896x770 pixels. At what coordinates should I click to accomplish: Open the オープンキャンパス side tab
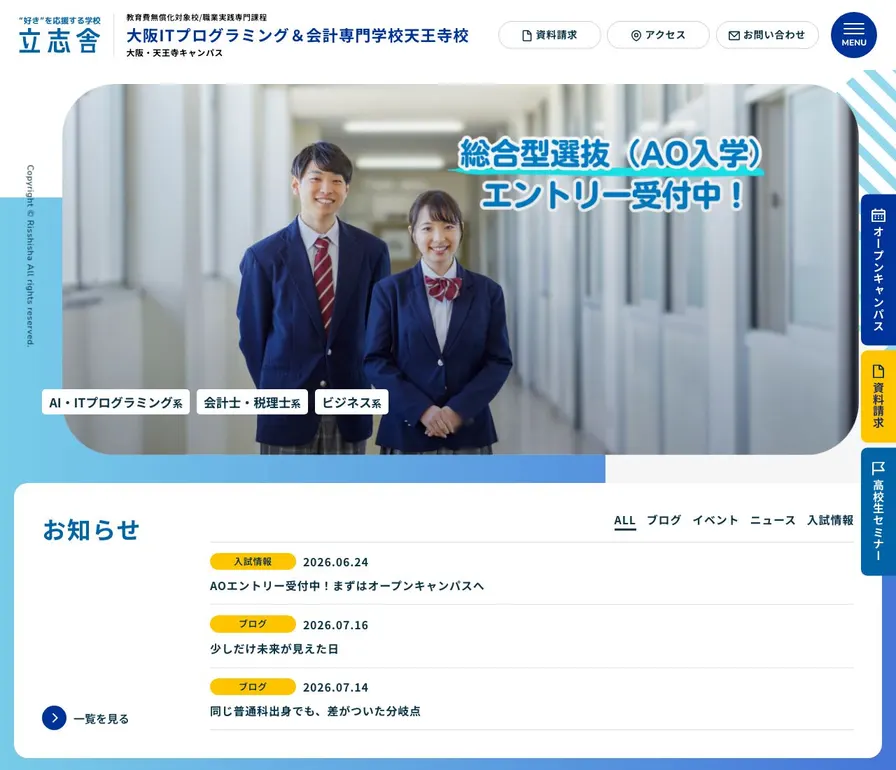coord(878,270)
